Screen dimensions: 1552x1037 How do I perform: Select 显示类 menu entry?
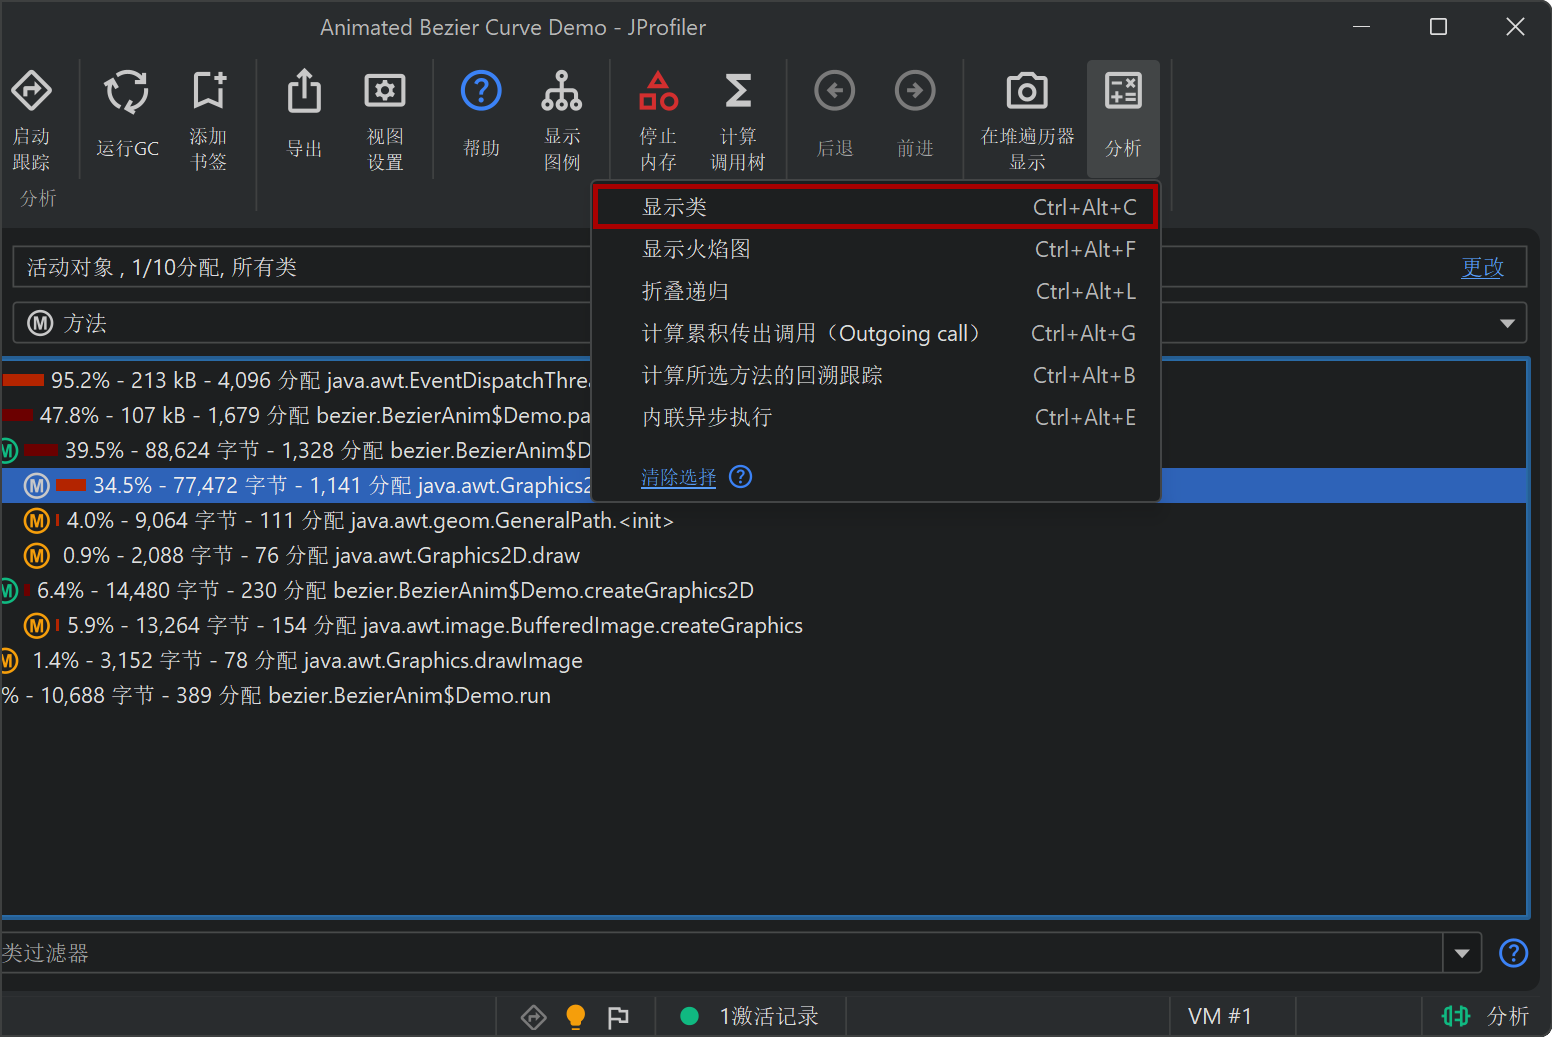875,207
